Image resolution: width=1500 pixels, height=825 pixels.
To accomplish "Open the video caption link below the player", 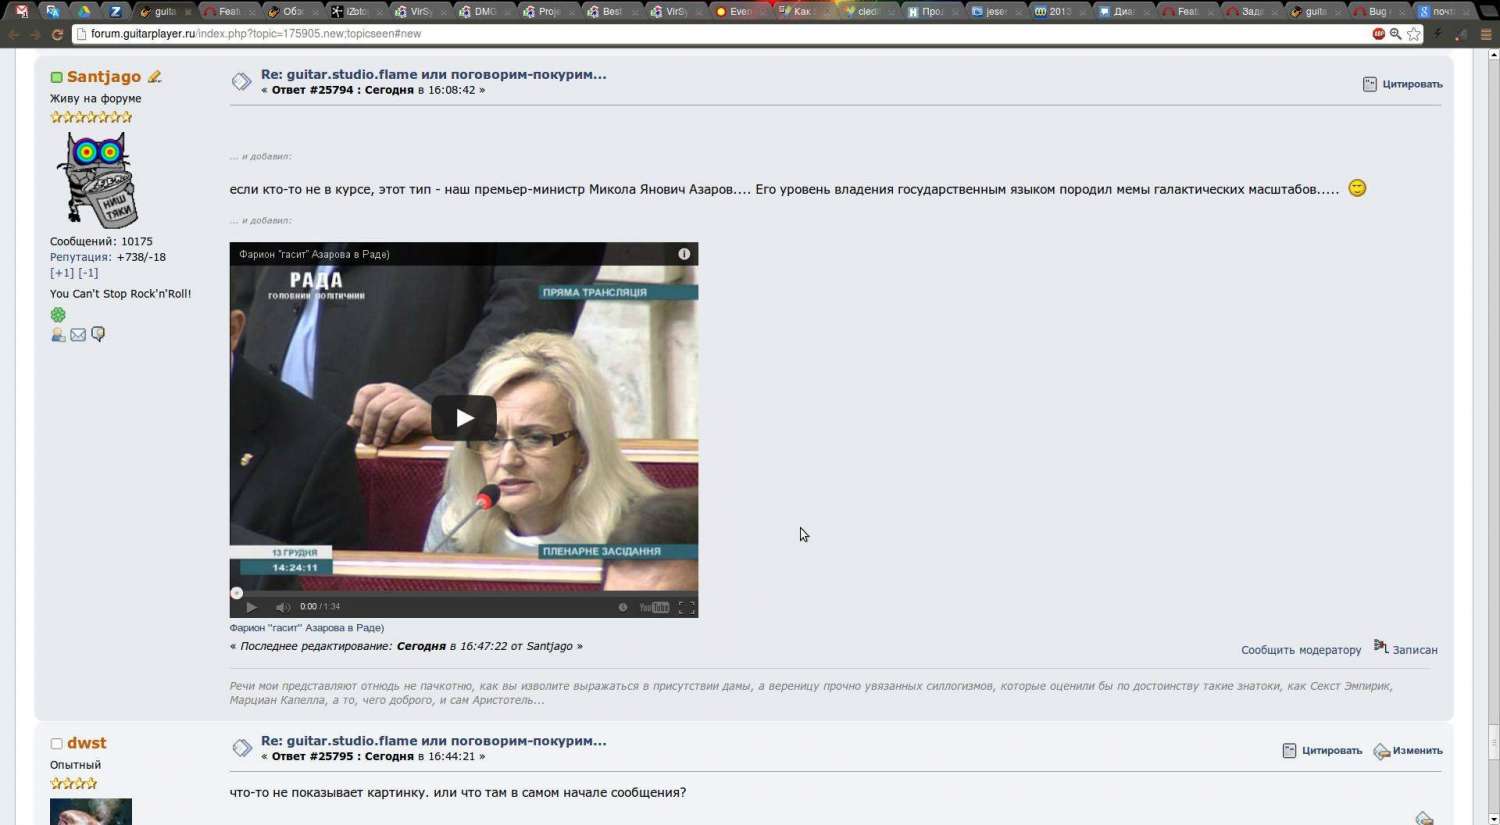I will point(307,628).
